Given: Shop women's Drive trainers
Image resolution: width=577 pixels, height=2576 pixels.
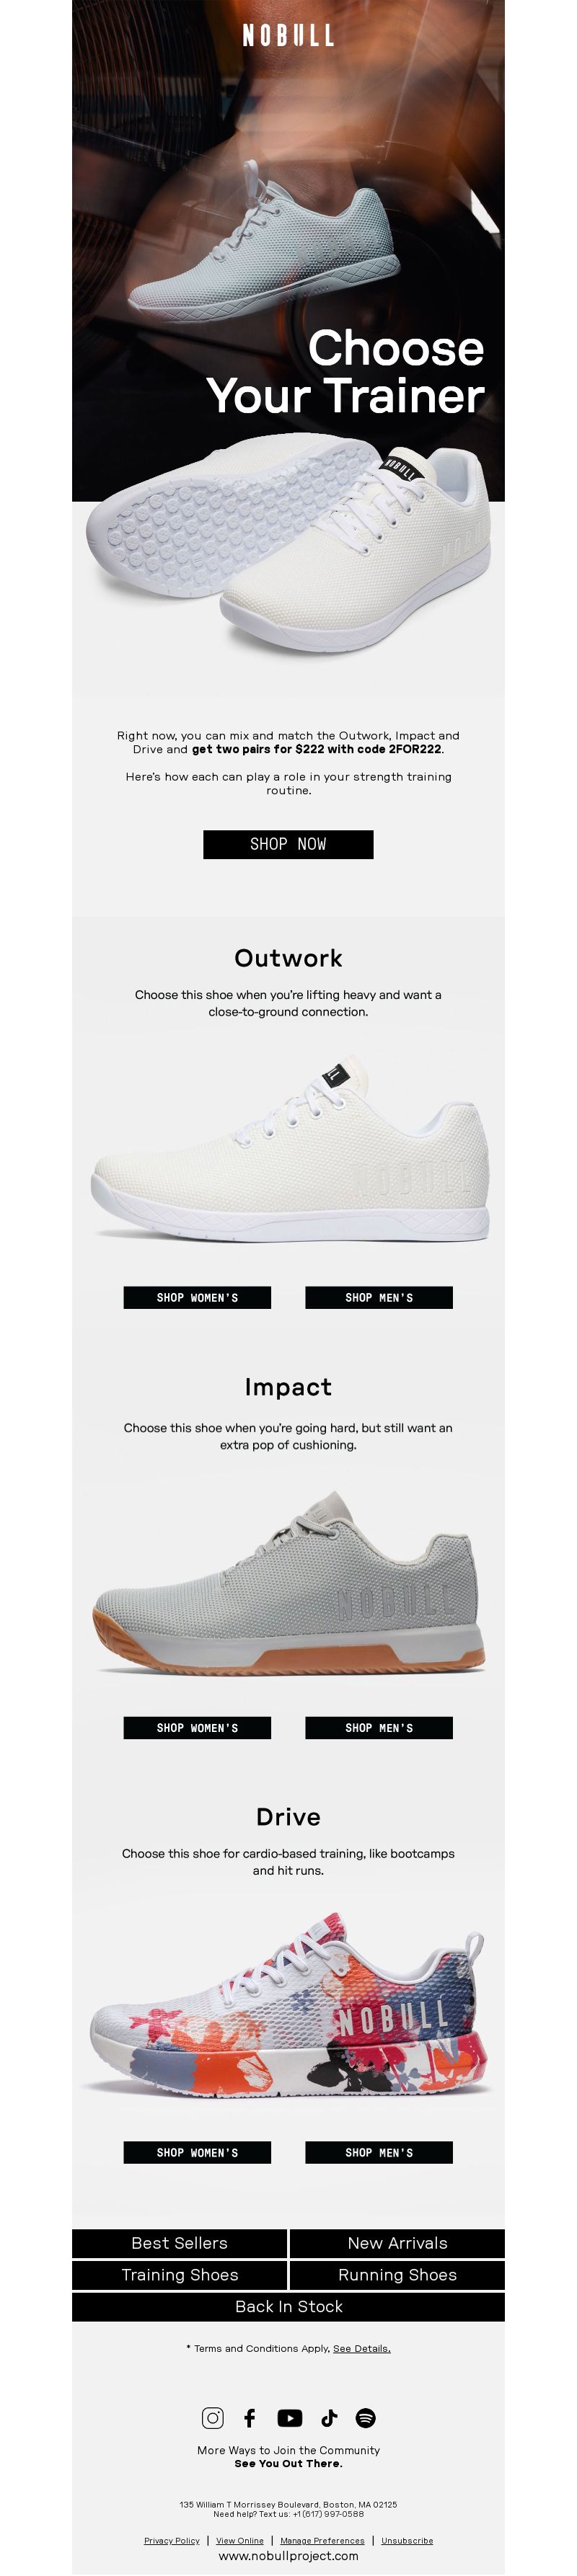Looking at the screenshot, I should (197, 2152).
